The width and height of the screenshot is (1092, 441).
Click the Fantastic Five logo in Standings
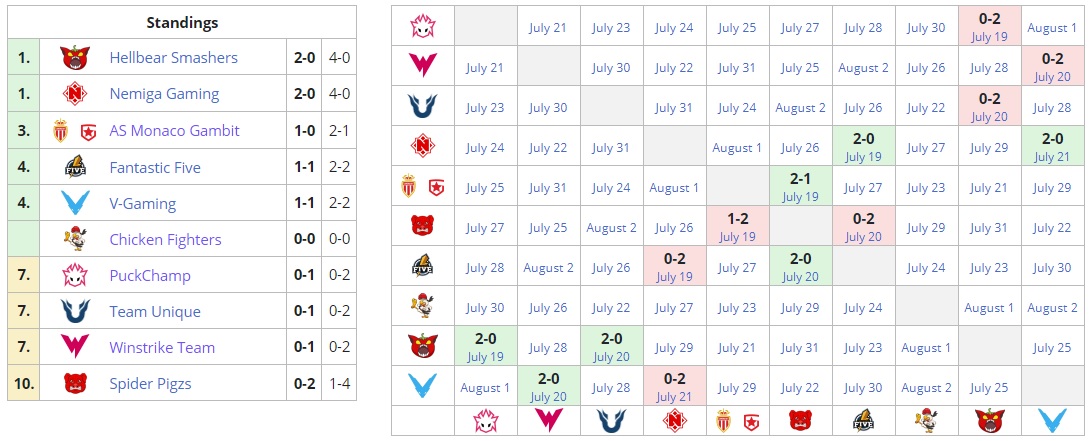76,167
